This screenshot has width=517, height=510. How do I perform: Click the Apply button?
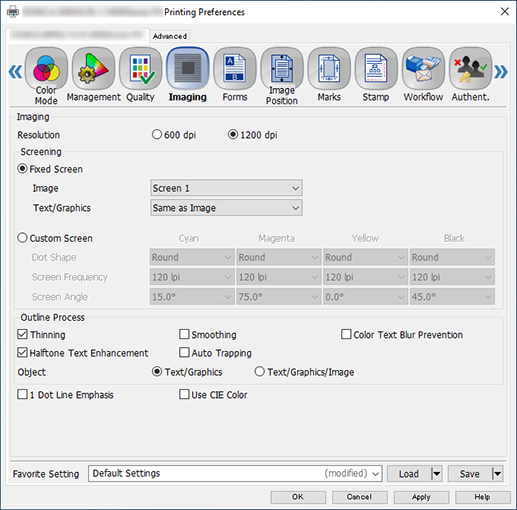421,497
